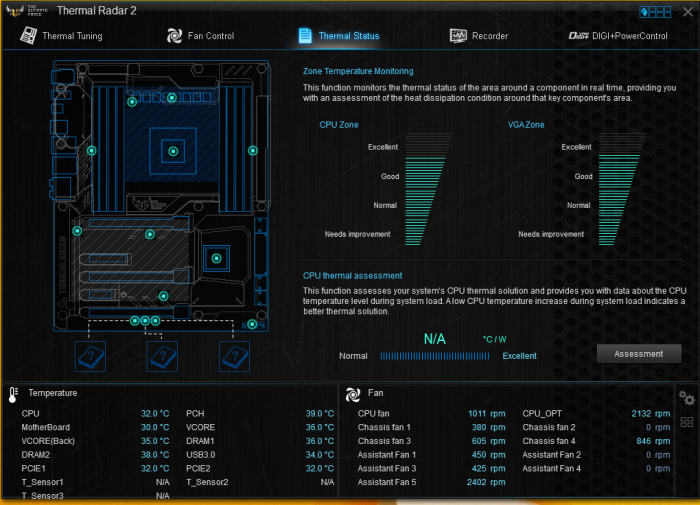Click the VCORE(Back) temperature row

(x=95, y=441)
